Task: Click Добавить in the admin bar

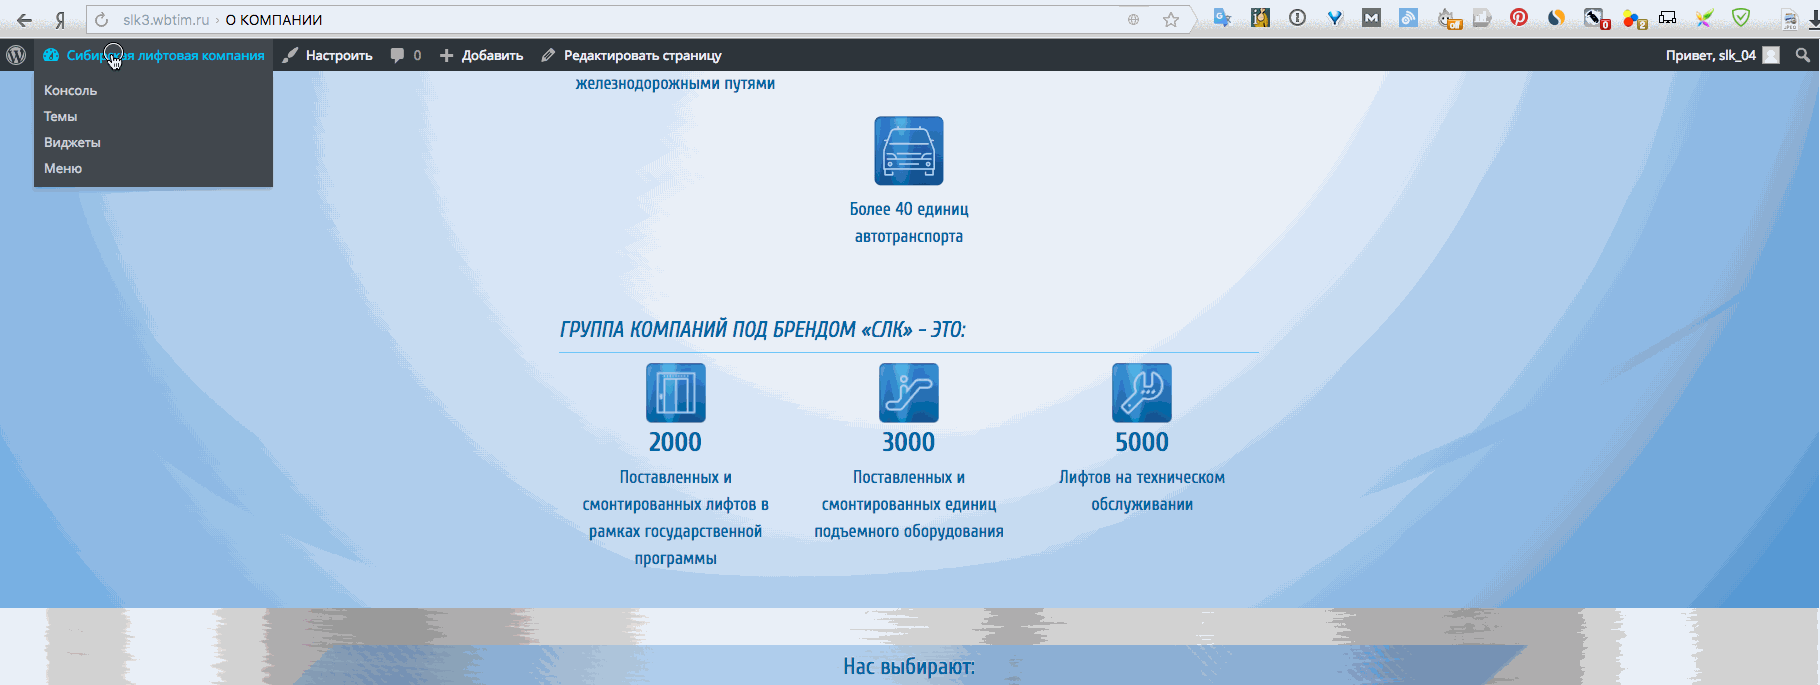Action: click(x=481, y=55)
